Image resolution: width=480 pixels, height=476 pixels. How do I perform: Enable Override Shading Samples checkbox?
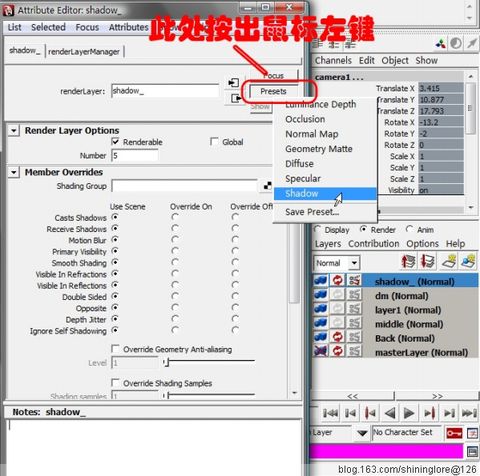pos(115,382)
